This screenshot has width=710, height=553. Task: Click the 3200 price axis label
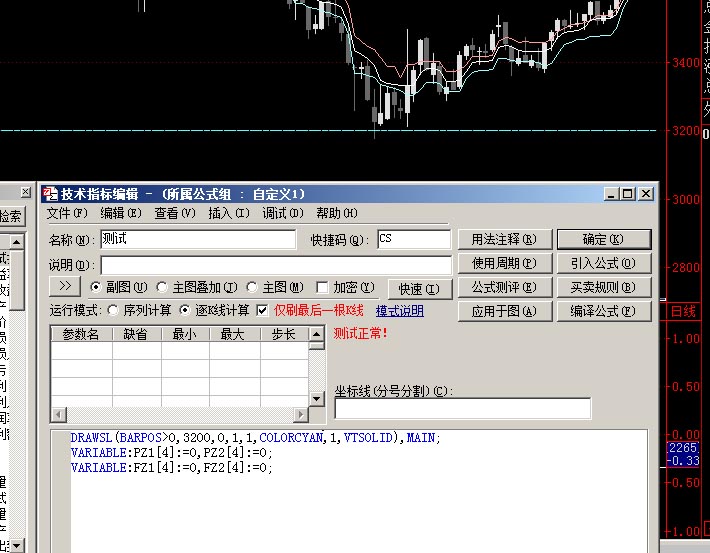pos(686,131)
